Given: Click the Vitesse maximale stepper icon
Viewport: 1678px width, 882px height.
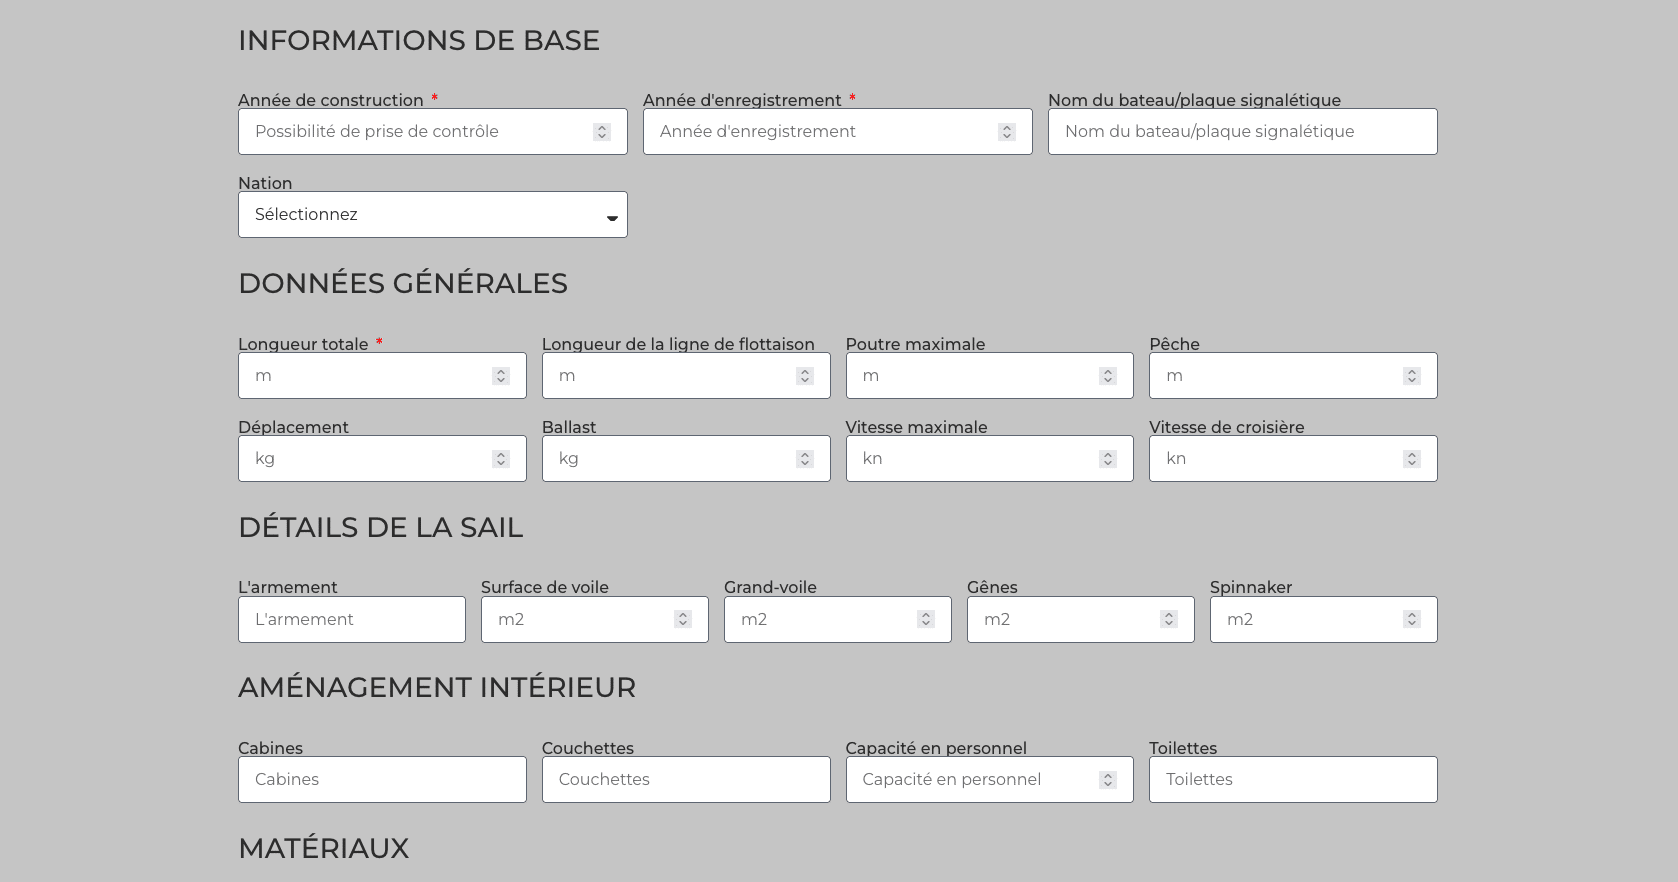Looking at the screenshot, I should tap(1108, 459).
